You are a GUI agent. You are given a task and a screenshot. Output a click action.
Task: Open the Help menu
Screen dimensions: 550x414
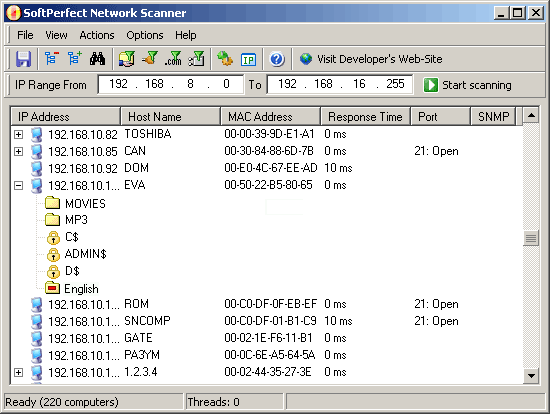coord(186,35)
